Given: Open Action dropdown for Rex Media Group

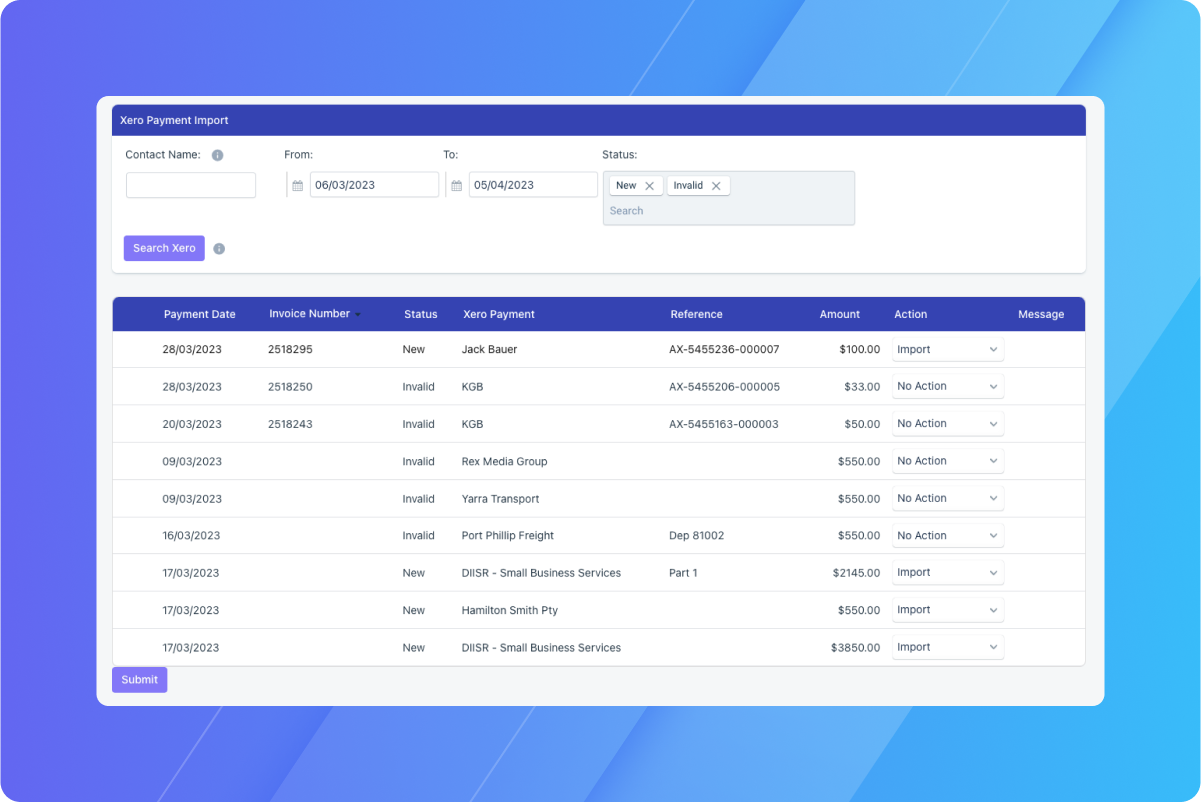Looking at the screenshot, I should click(x=947, y=461).
